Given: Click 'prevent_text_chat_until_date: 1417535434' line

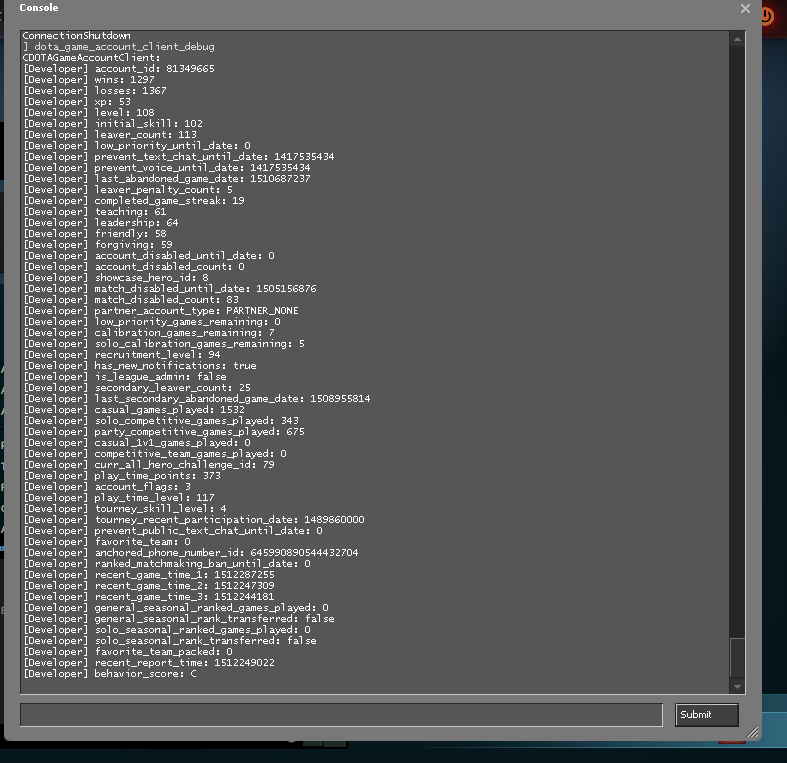Looking at the screenshot, I should point(179,157).
